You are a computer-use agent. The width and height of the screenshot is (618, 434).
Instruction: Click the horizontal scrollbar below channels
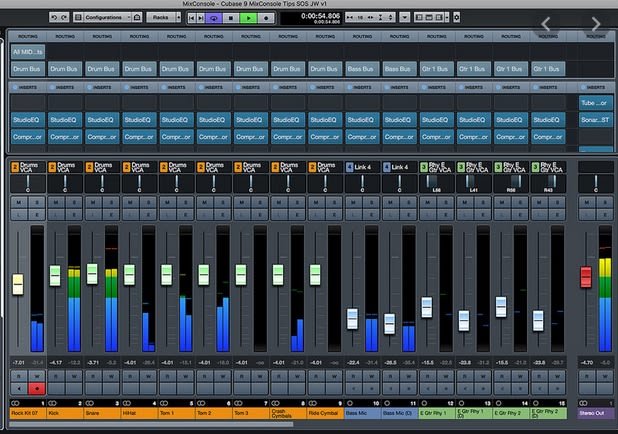pos(151,425)
